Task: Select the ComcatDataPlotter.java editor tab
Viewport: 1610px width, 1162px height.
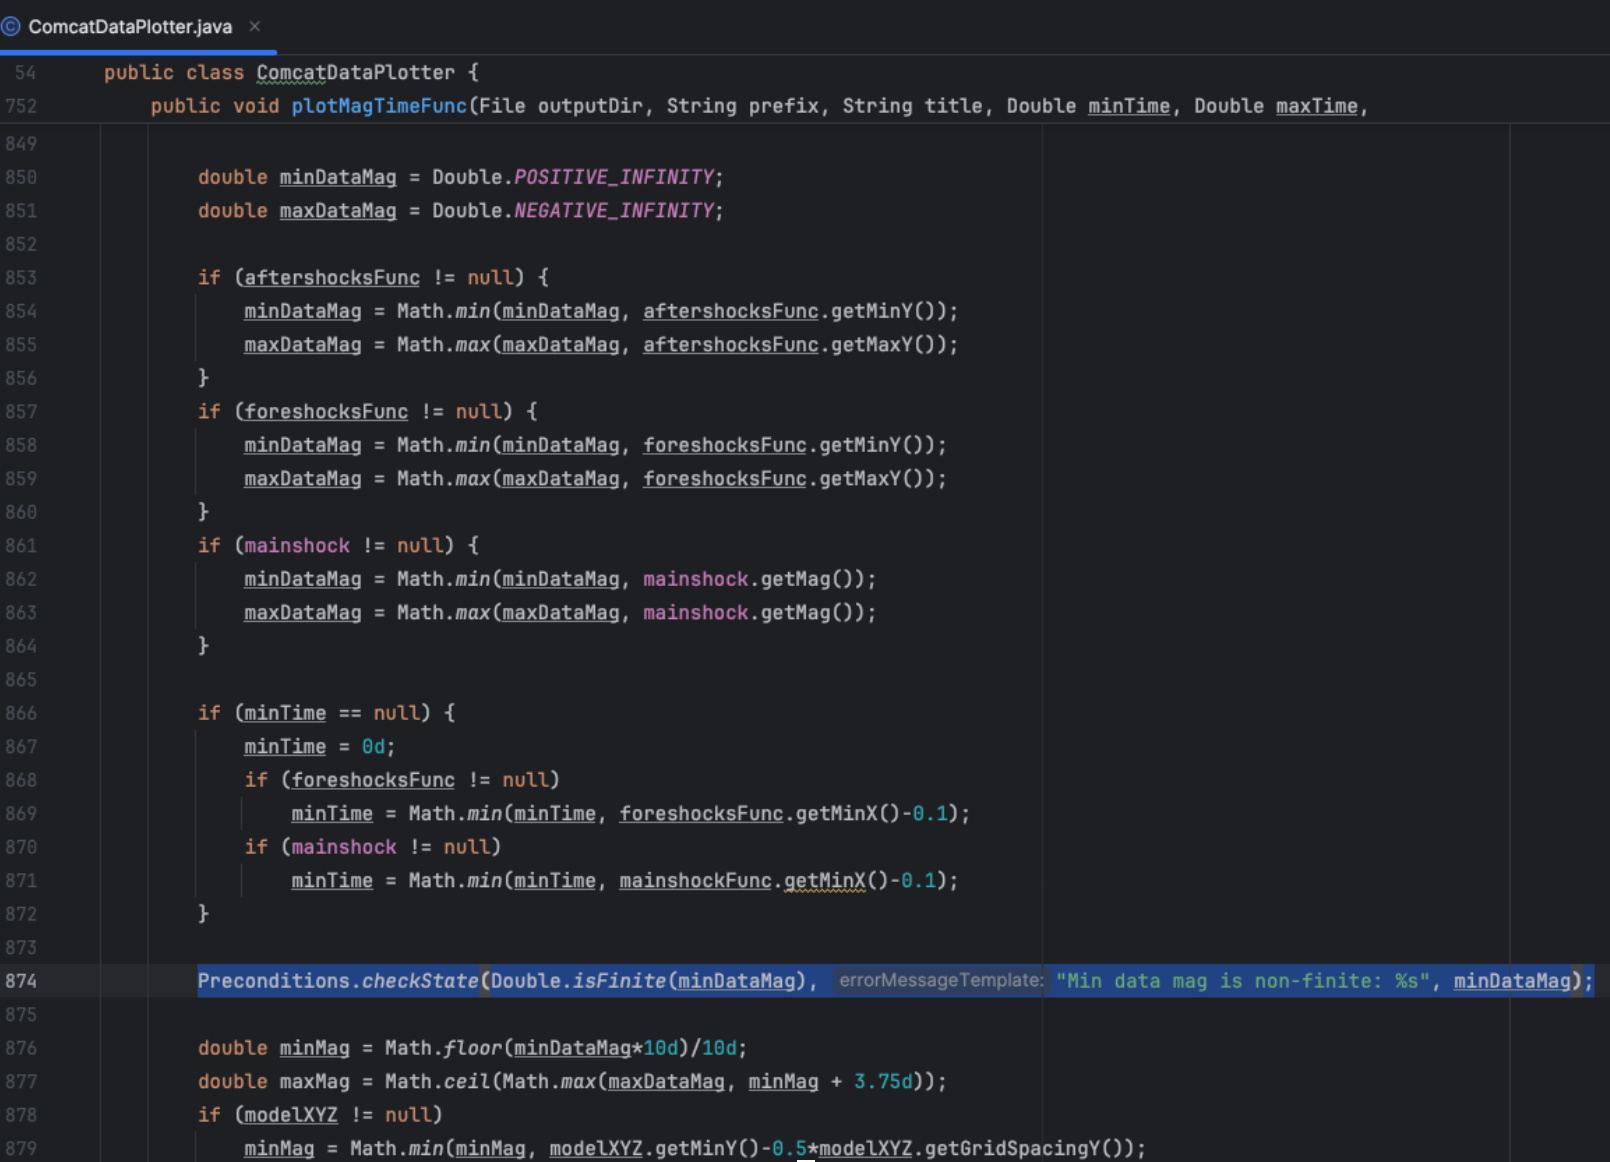Action: [130, 27]
